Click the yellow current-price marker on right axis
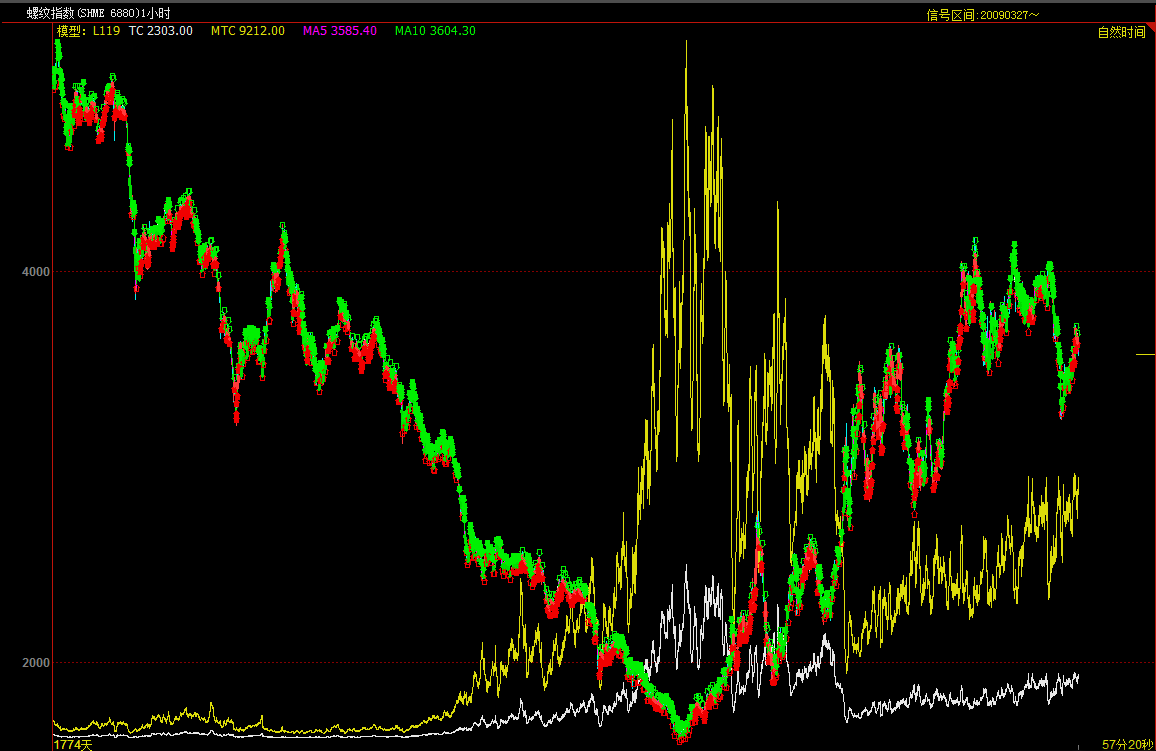 [1145, 354]
